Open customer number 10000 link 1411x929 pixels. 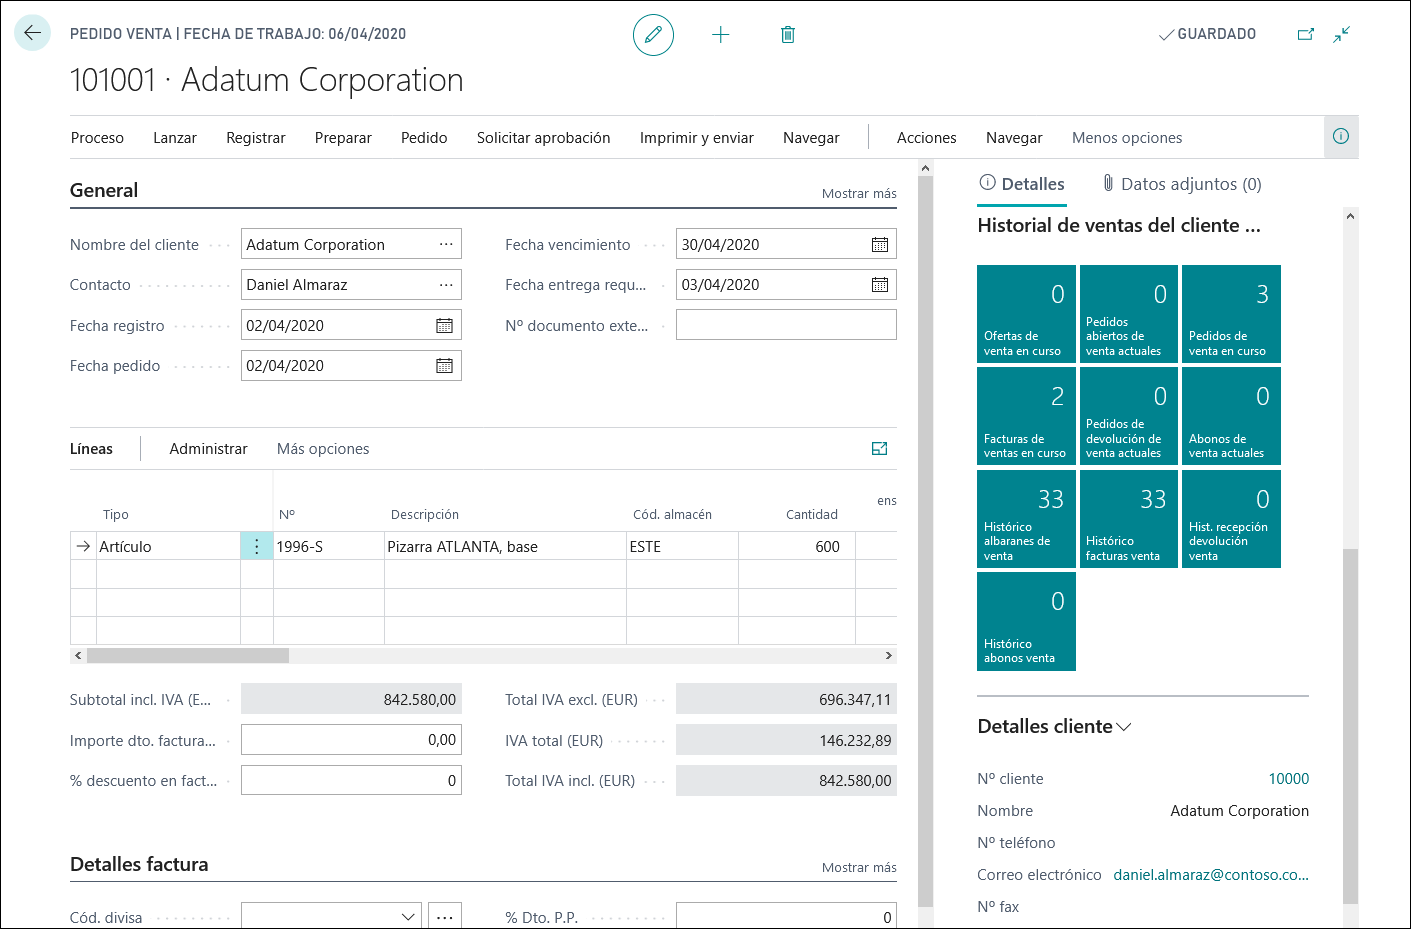[1289, 779]
